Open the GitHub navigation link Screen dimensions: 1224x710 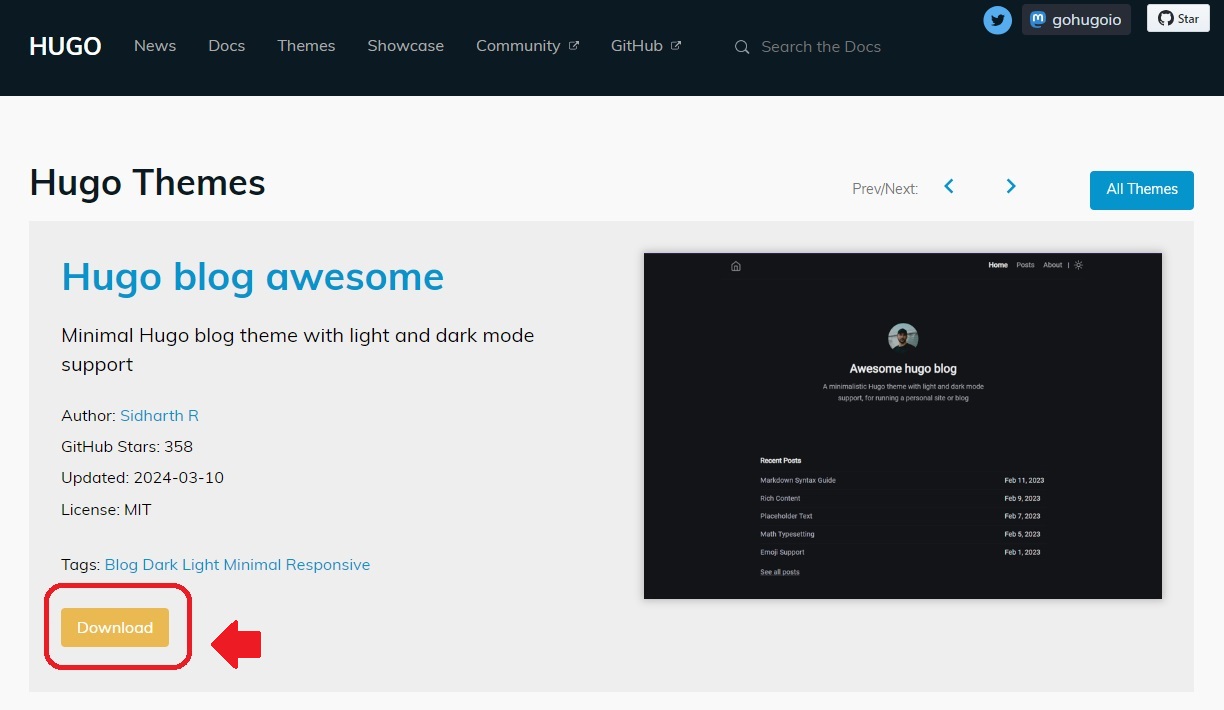(646, 46)
